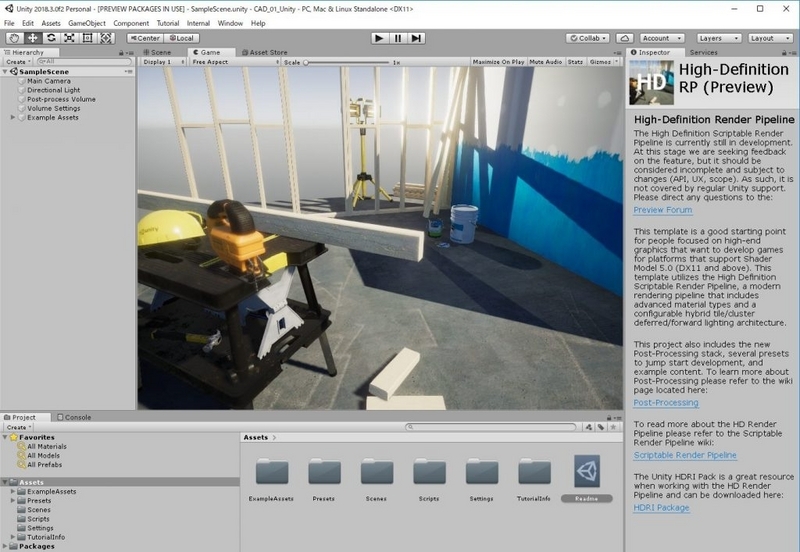Toggle Mute Audio in Game view
Viewport: 800px width, 552px height.
545,62
